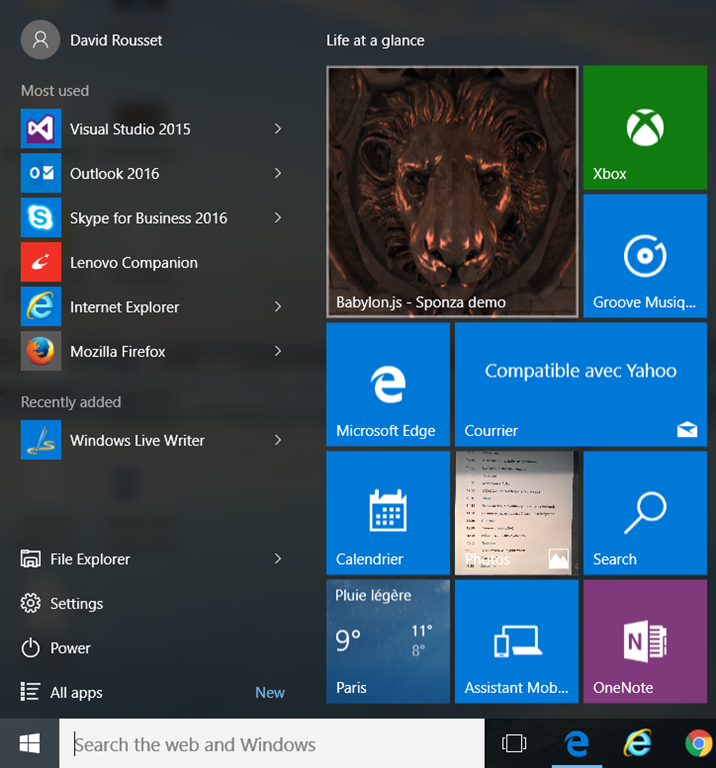The height and width of the screenshot is (768, 716).
Task: Expand the File Explorer arrow
Action: click(278, 559)
